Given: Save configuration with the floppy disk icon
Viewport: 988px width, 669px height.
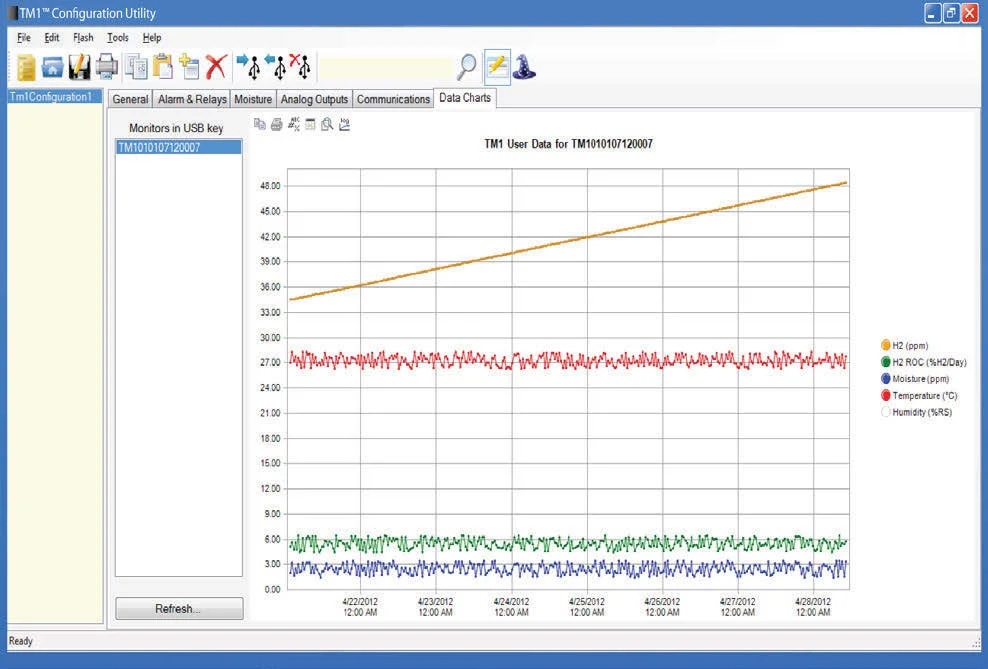Looking at the screenshot, I should (79, 67).
